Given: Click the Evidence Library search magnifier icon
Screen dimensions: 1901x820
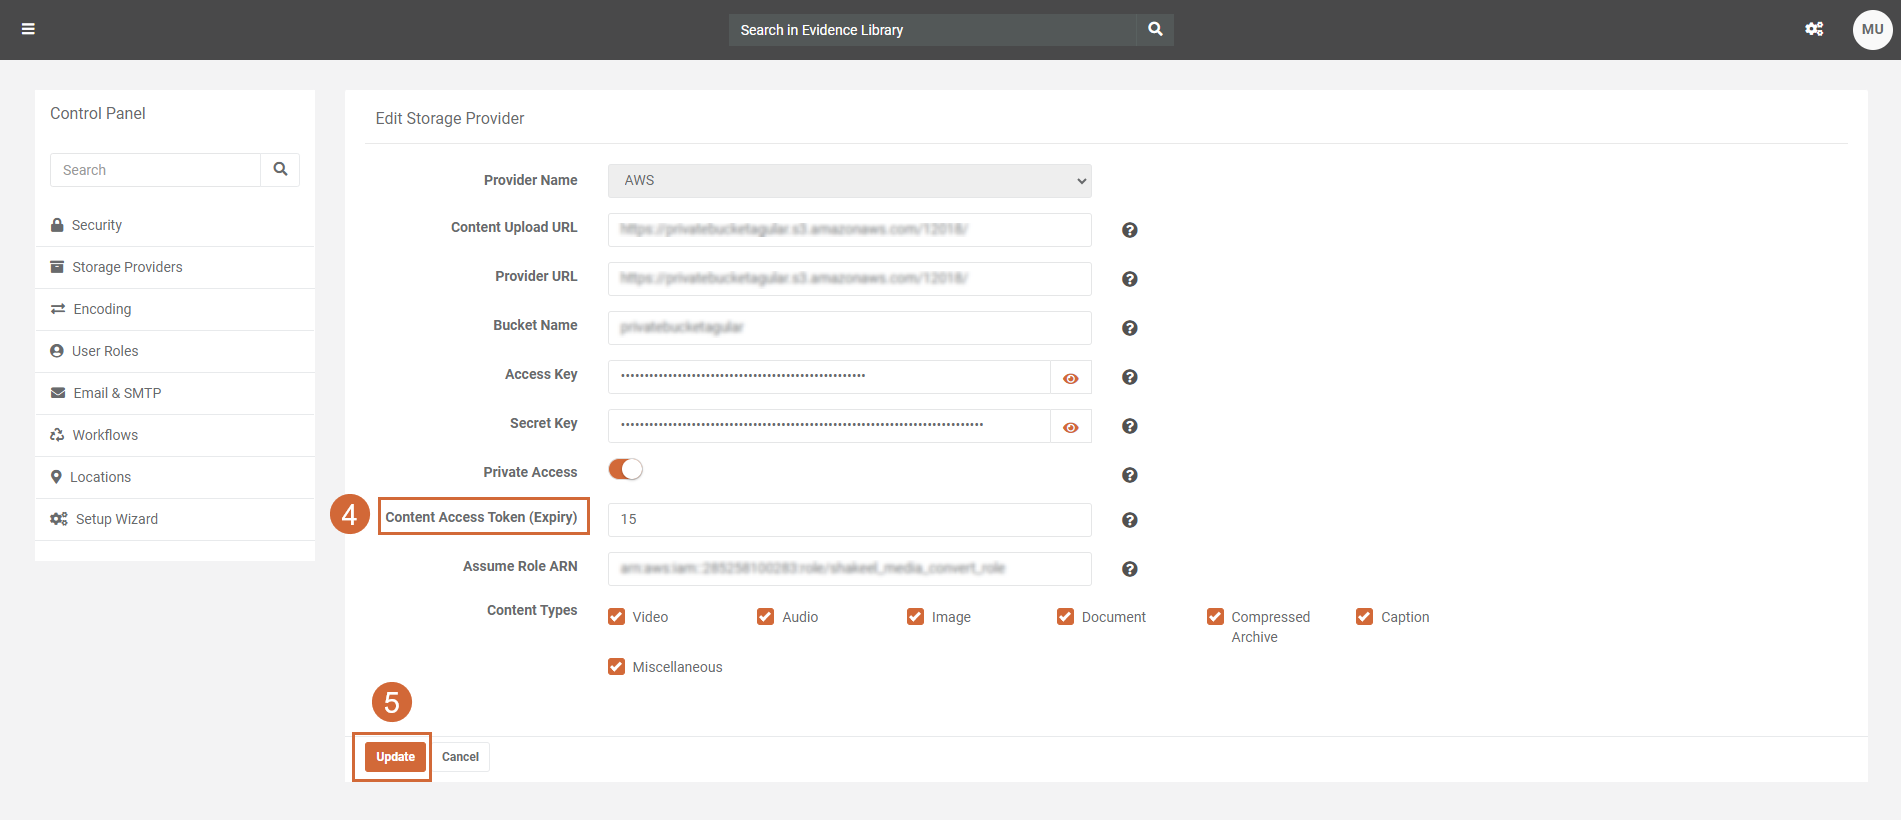Looking at the screenshot, I should [1155, 29].
